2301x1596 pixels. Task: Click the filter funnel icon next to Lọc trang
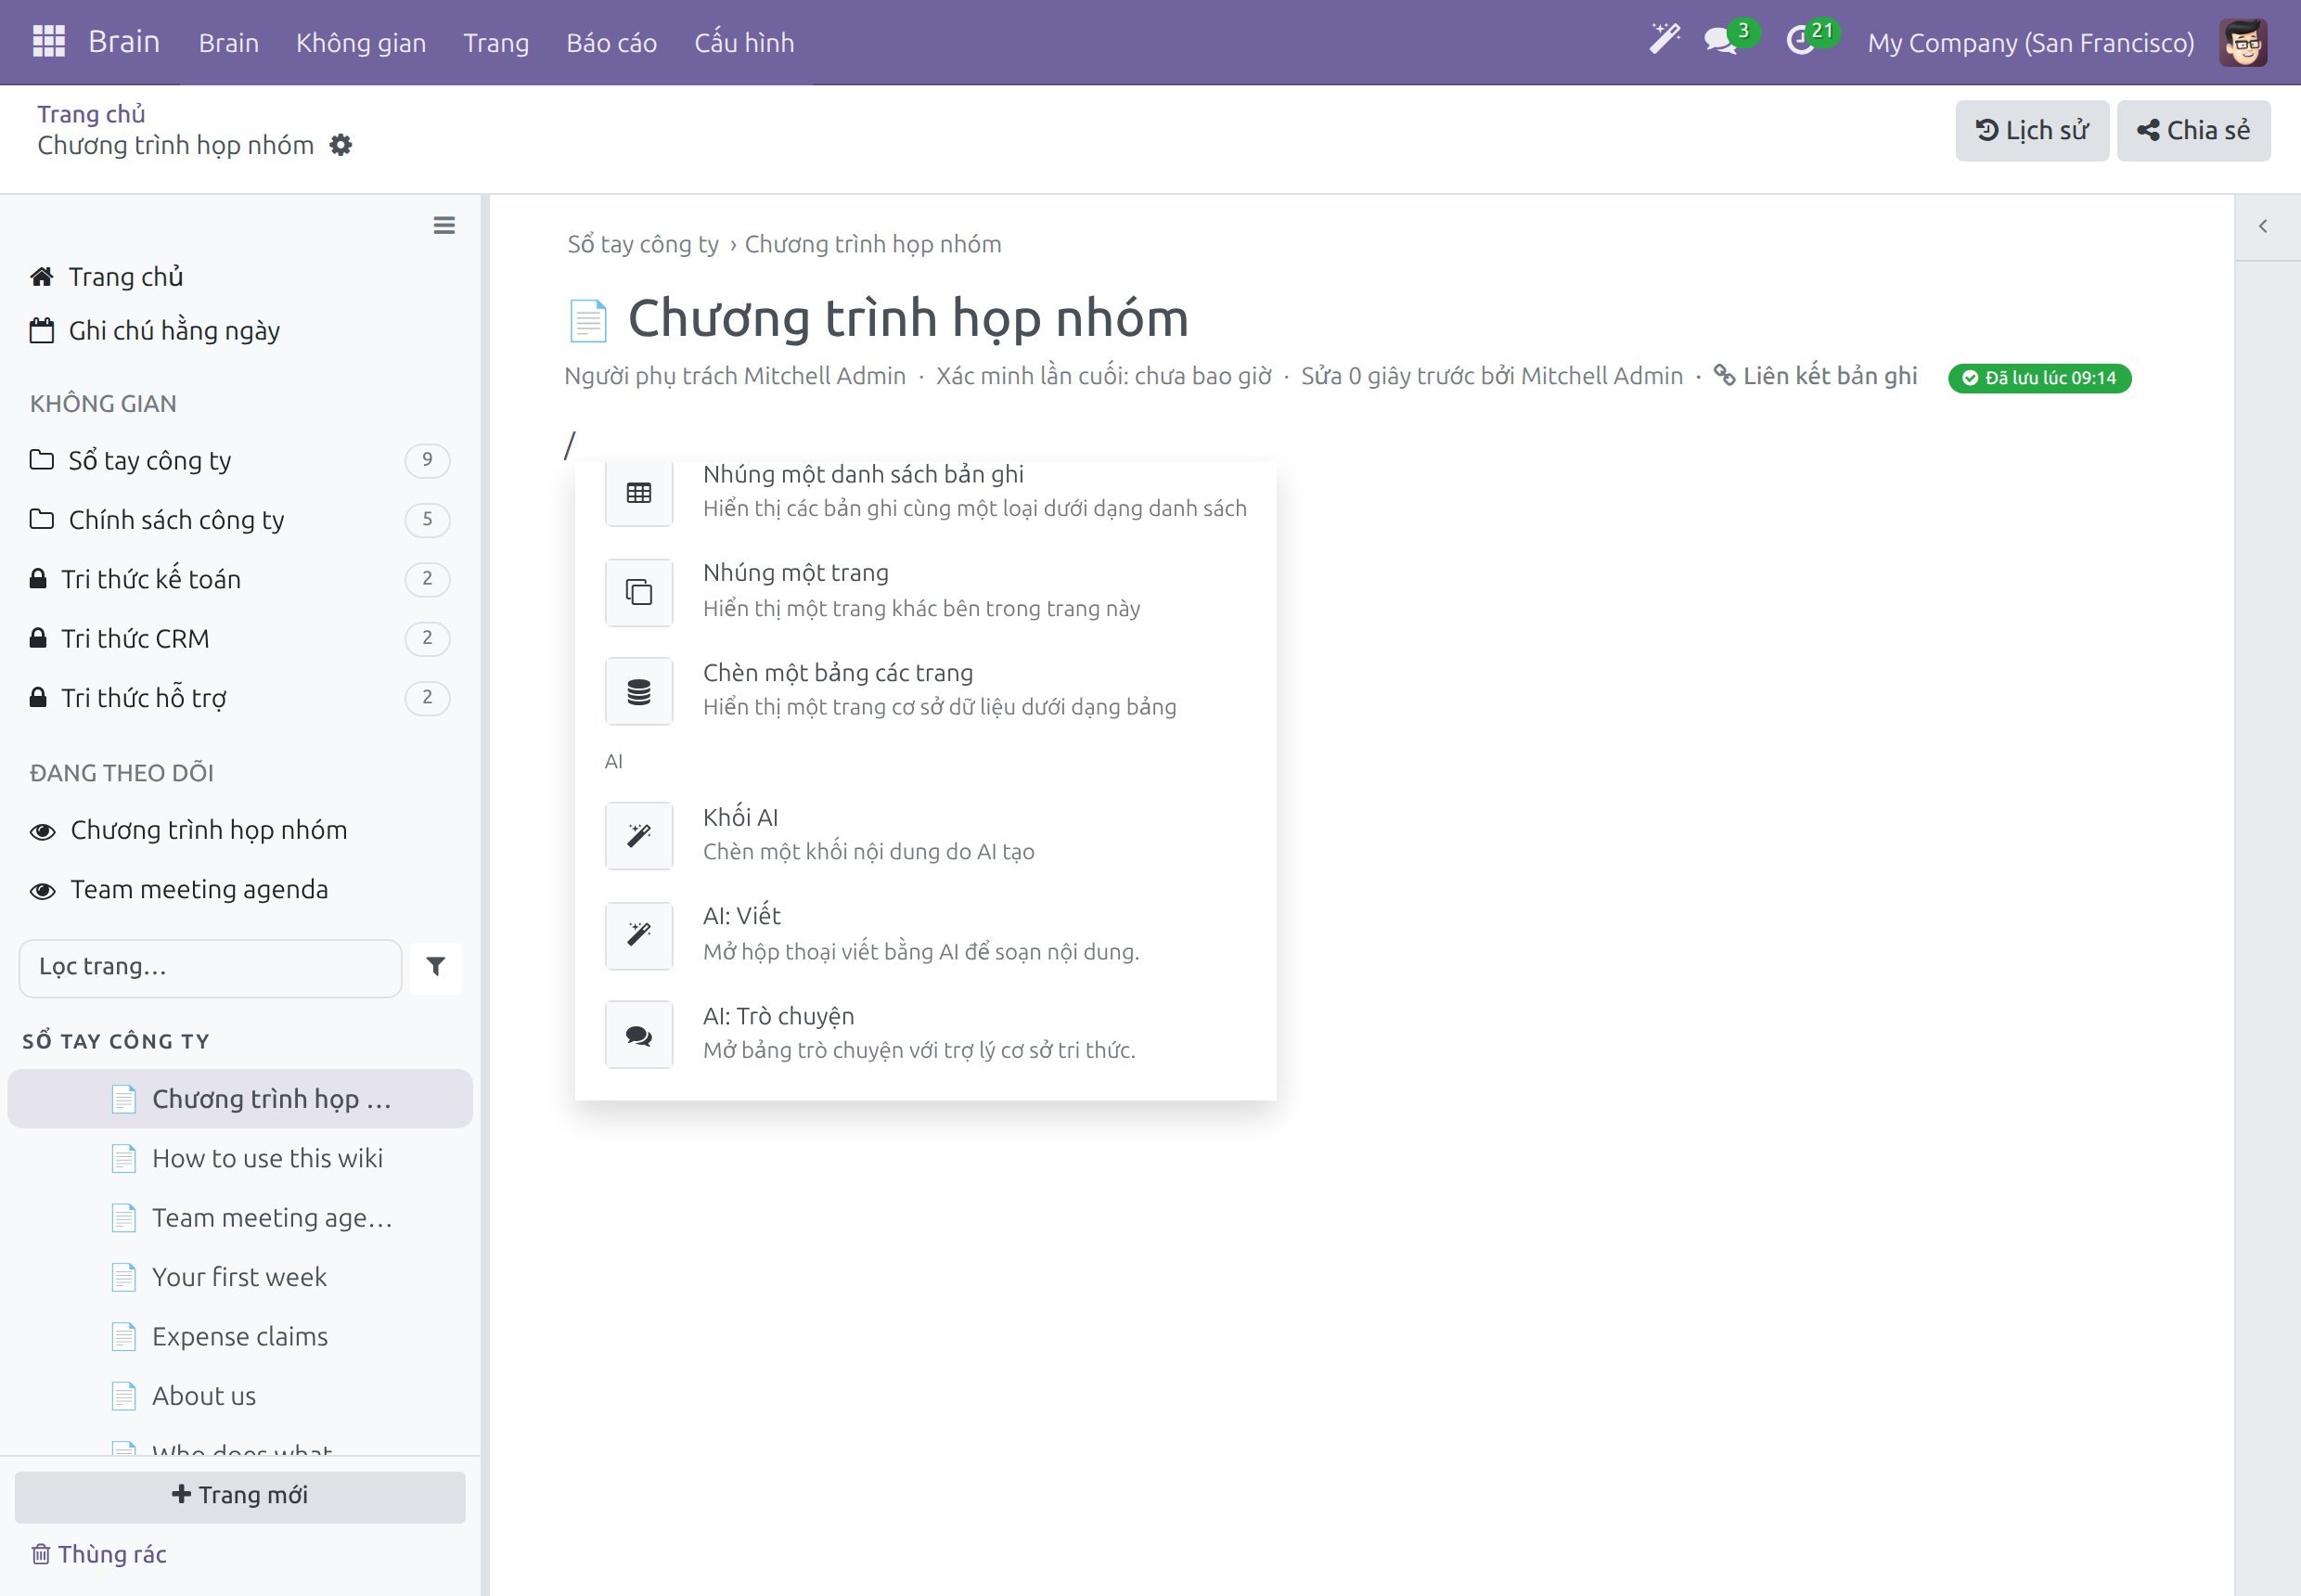[x=436, y=967]
